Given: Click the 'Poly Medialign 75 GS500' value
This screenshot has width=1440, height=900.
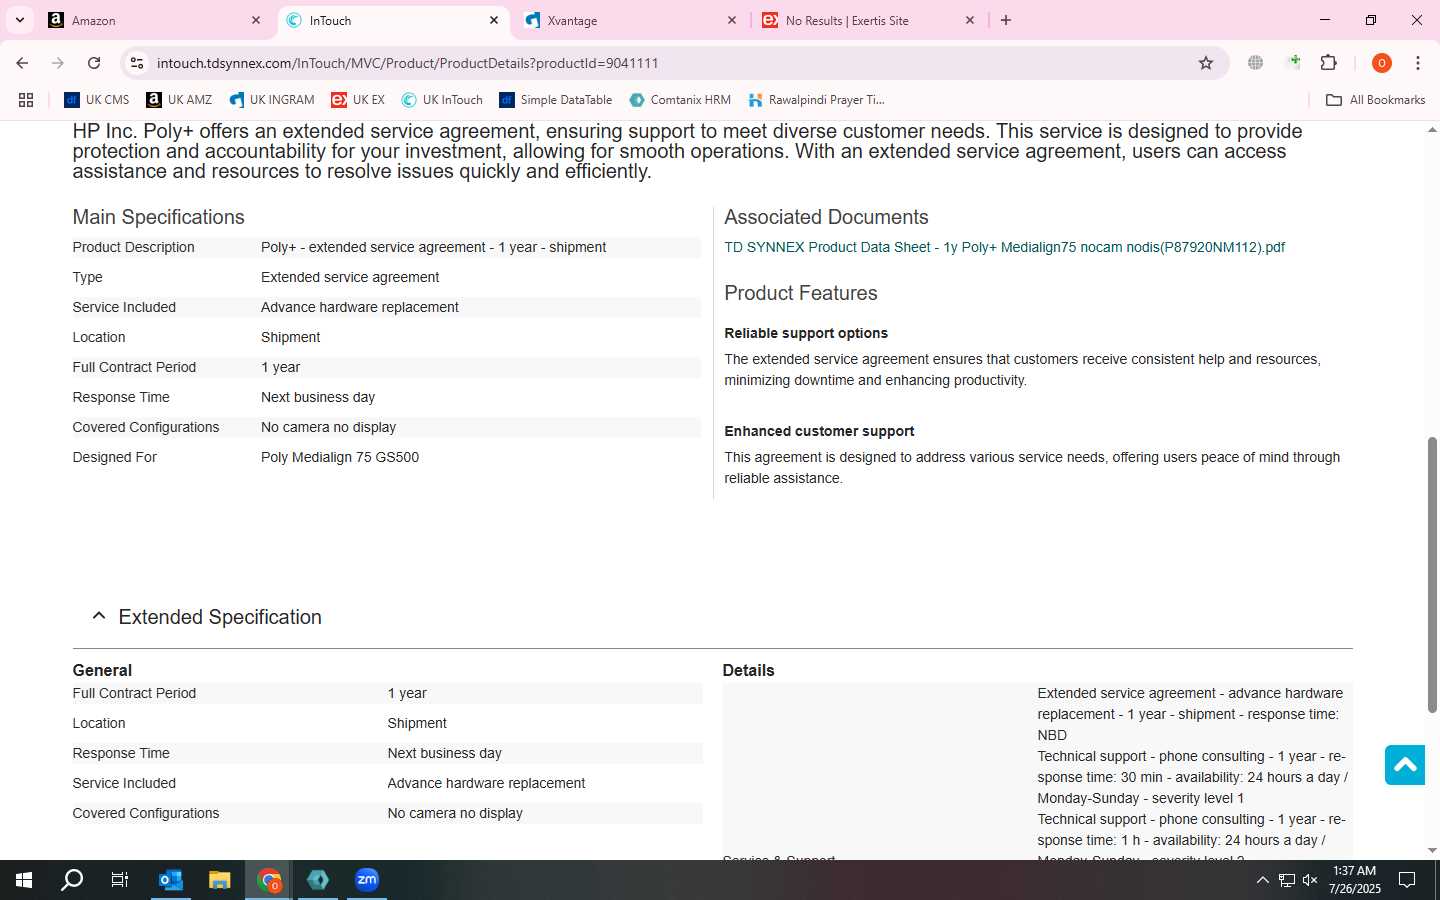Looking at the screenshot, I should [x=340, y=457].
